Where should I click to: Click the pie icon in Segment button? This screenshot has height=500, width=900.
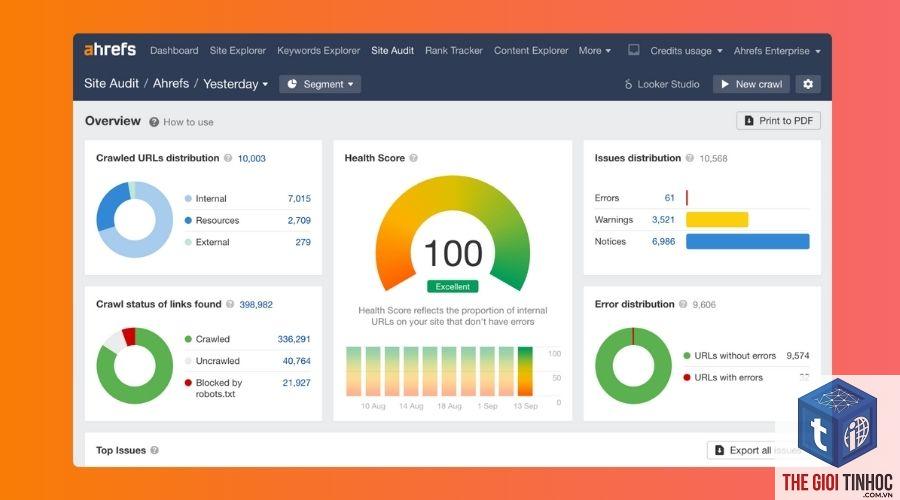pos(292,84)
